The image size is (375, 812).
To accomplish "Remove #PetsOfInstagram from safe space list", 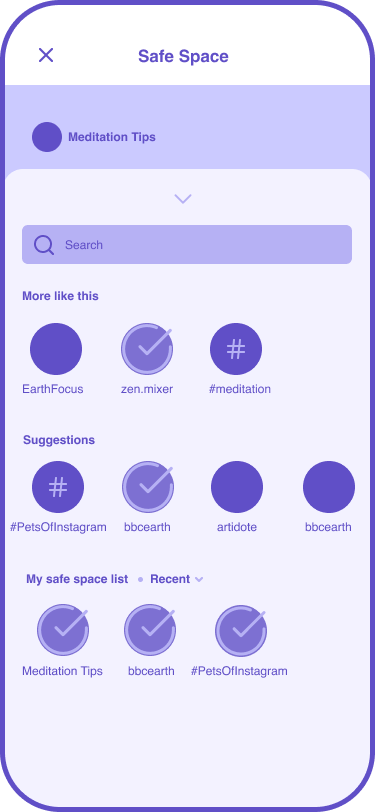I will (x=241, y=630).
